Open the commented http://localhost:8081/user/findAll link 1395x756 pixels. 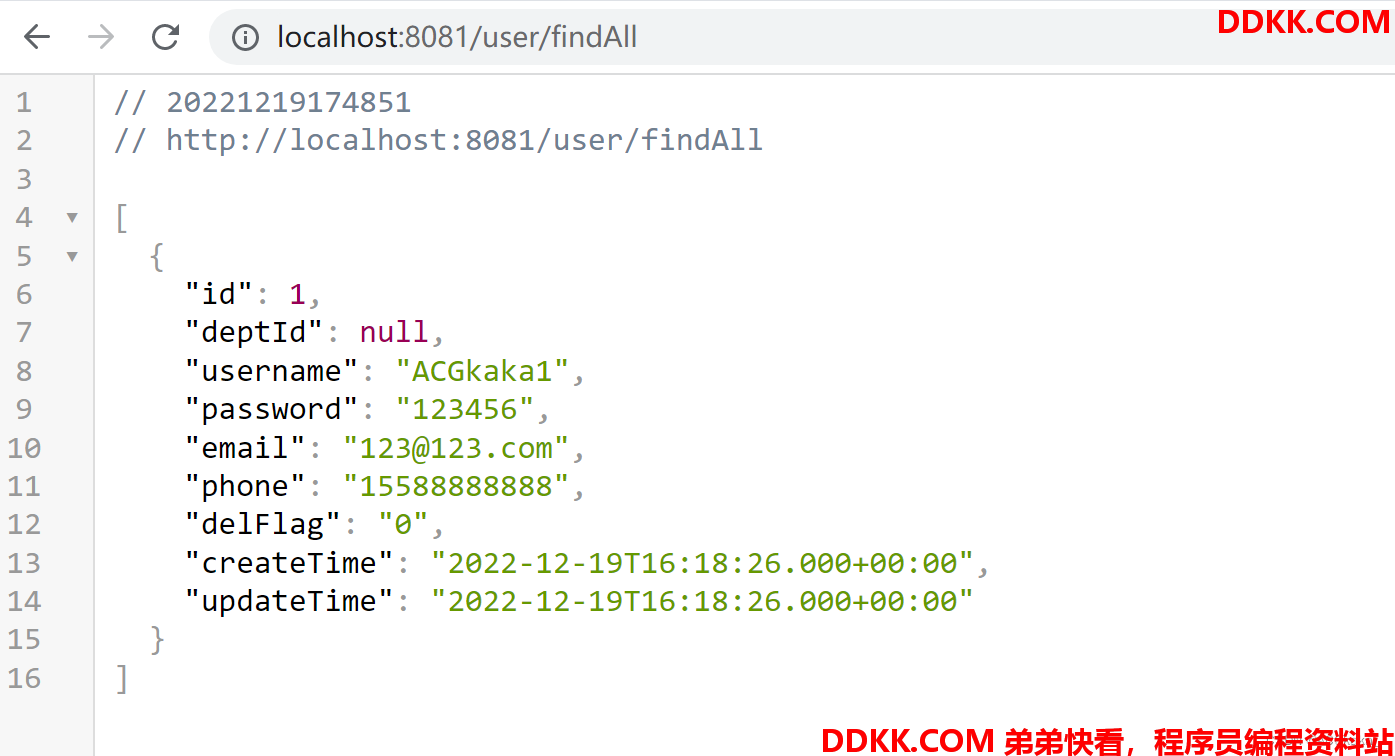tap(464, 140)
